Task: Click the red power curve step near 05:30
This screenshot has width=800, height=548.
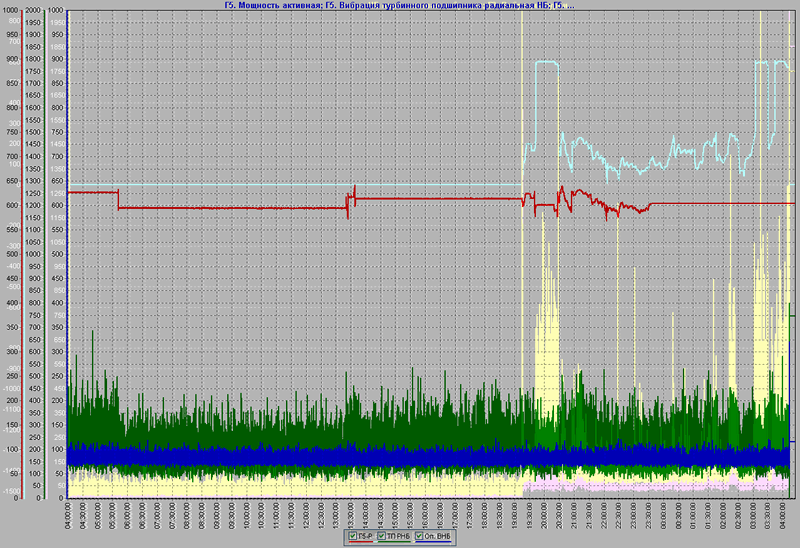Action: (x=118, y=200)
